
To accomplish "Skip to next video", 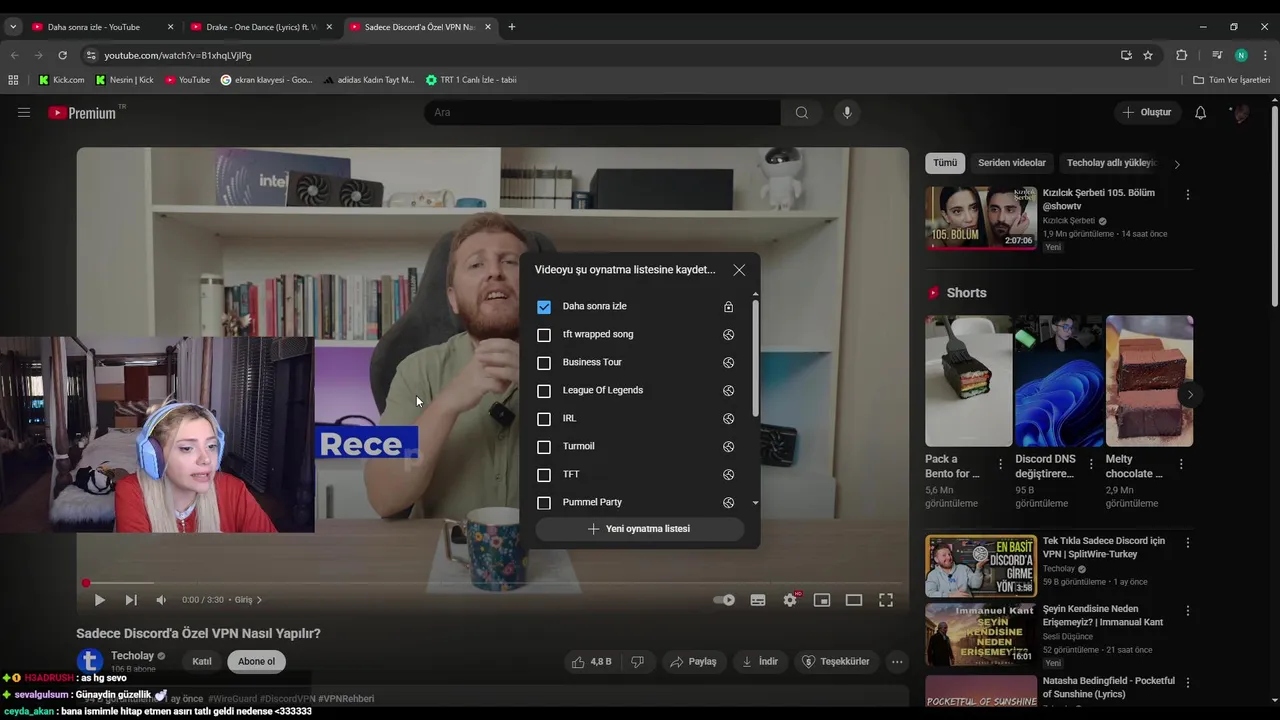I will point(131,600).
